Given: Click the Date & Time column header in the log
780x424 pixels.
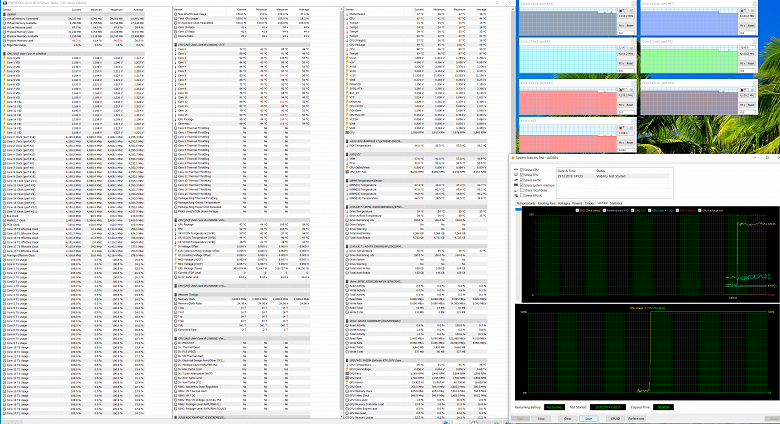Looking at the screenshot, I should click(x=577, y=171).
